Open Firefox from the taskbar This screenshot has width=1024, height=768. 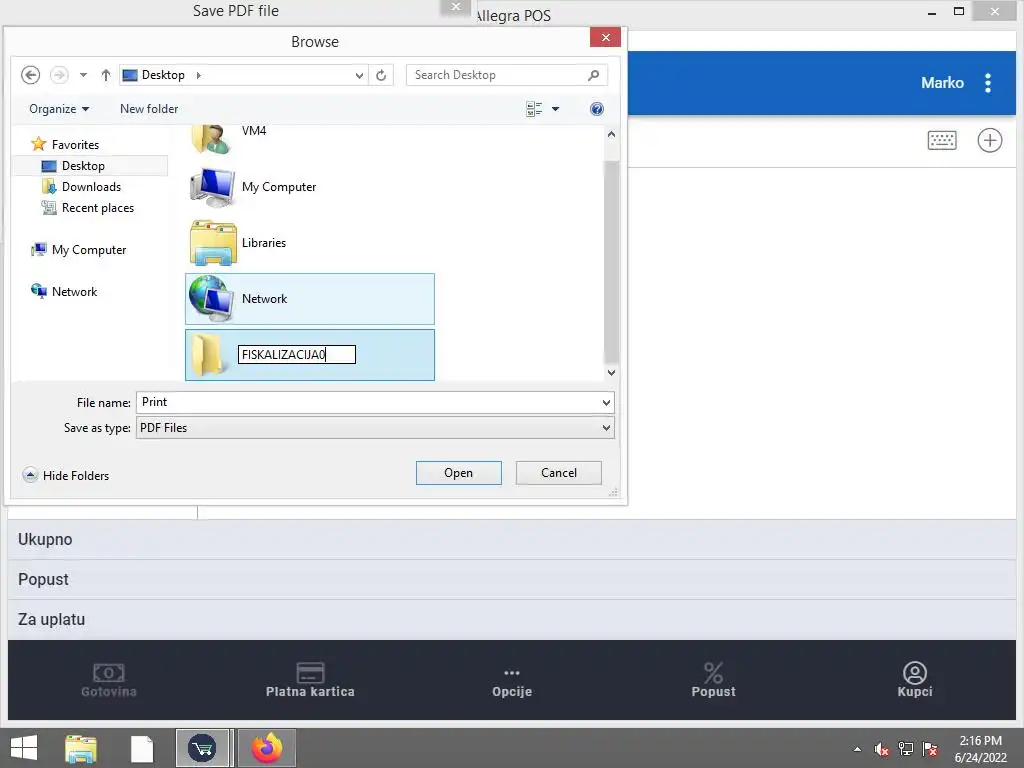266,748
